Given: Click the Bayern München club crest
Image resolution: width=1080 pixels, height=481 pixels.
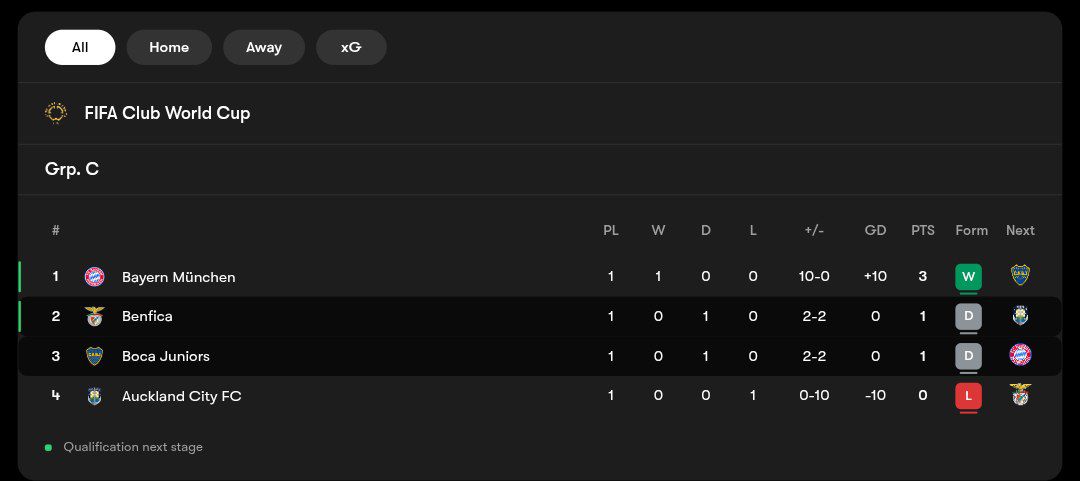Looking at the screenshot, I should point(94,276).
